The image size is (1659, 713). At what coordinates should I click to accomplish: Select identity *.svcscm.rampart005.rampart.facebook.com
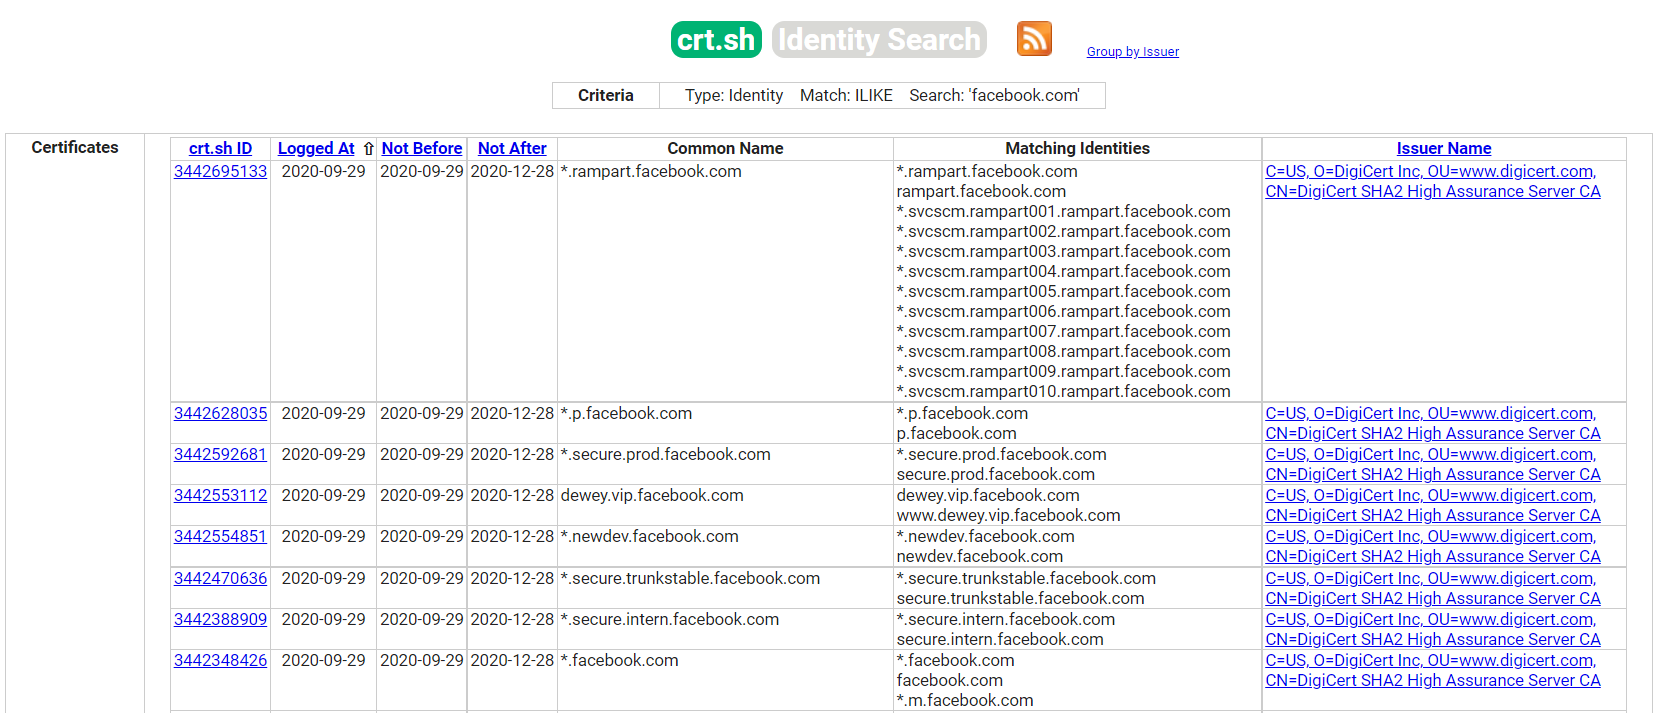(1064, 291)
